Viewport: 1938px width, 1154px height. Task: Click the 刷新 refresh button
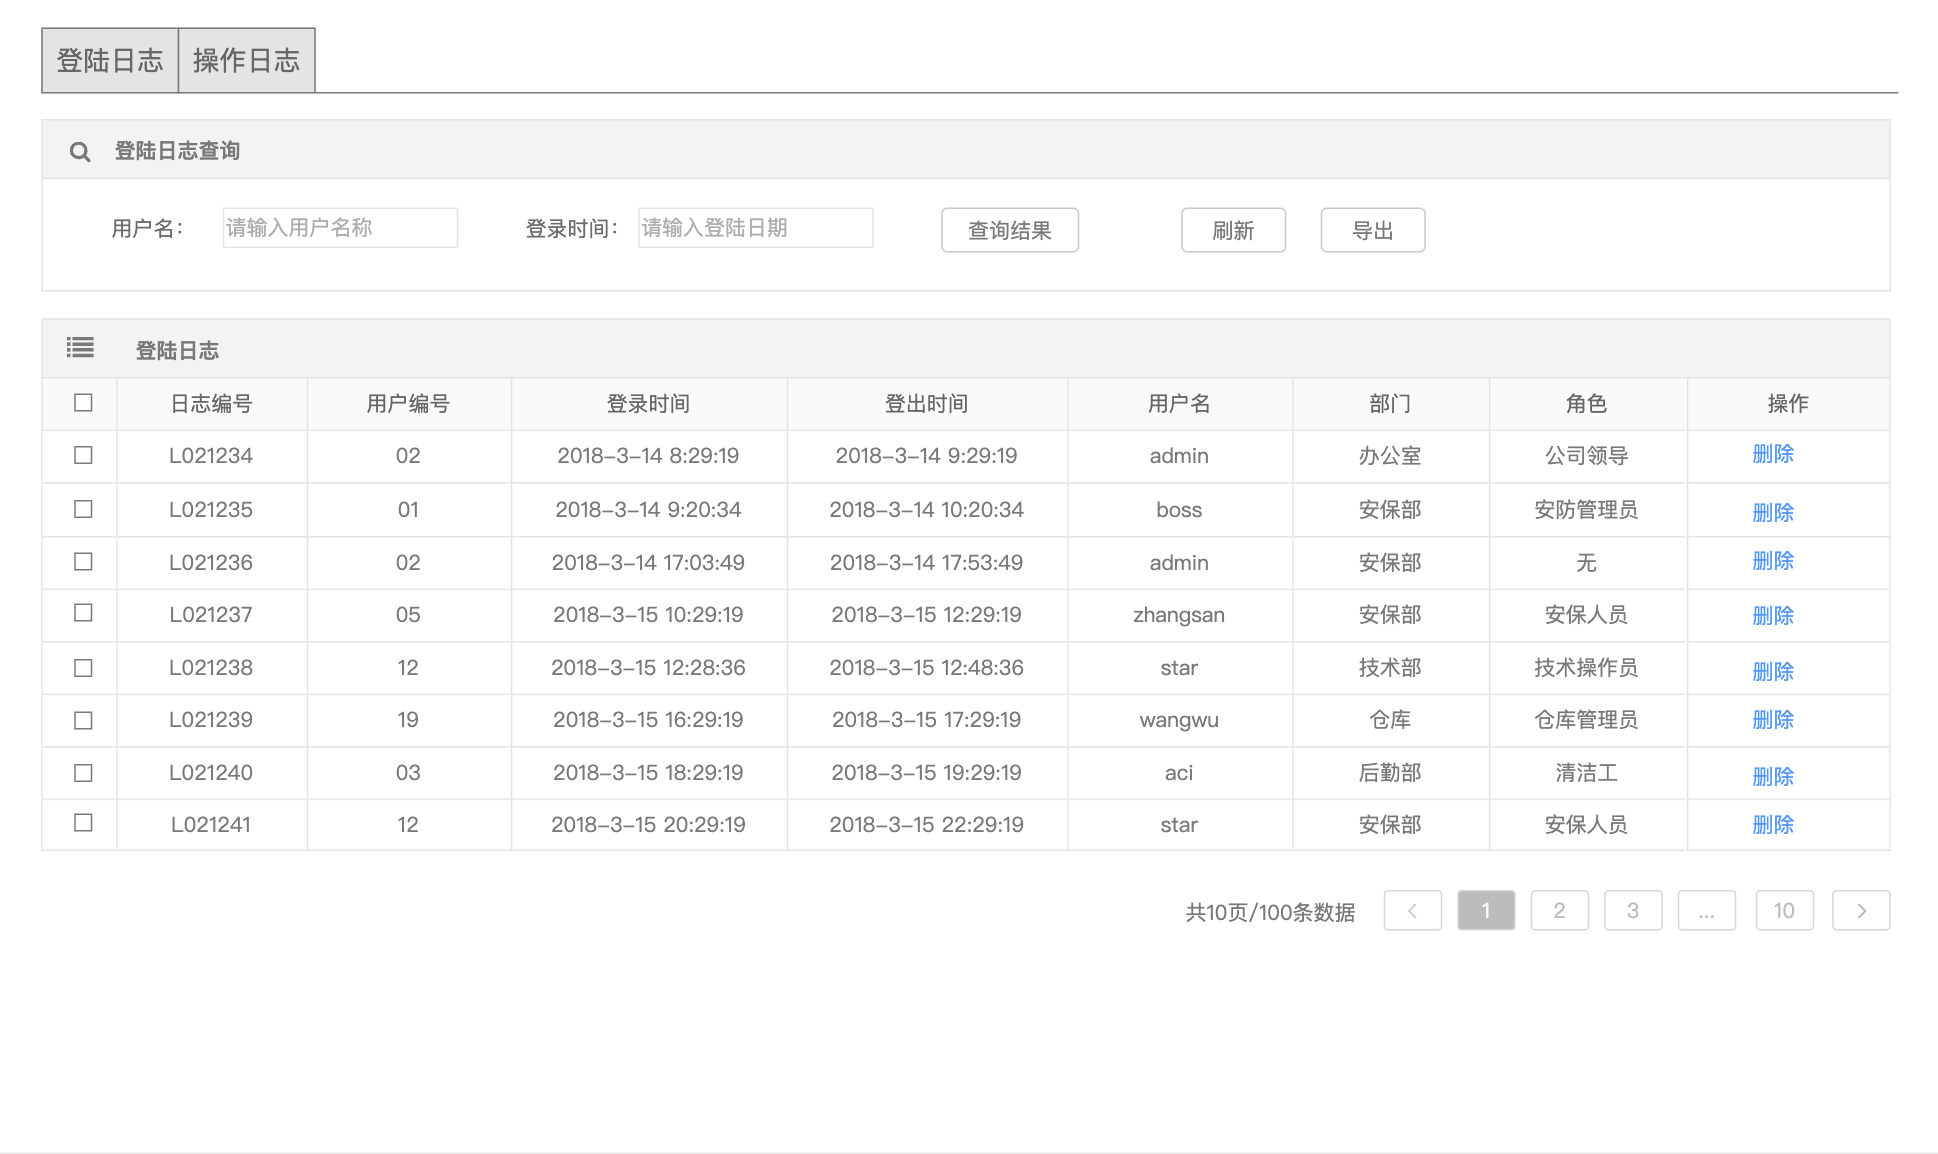1232,231
